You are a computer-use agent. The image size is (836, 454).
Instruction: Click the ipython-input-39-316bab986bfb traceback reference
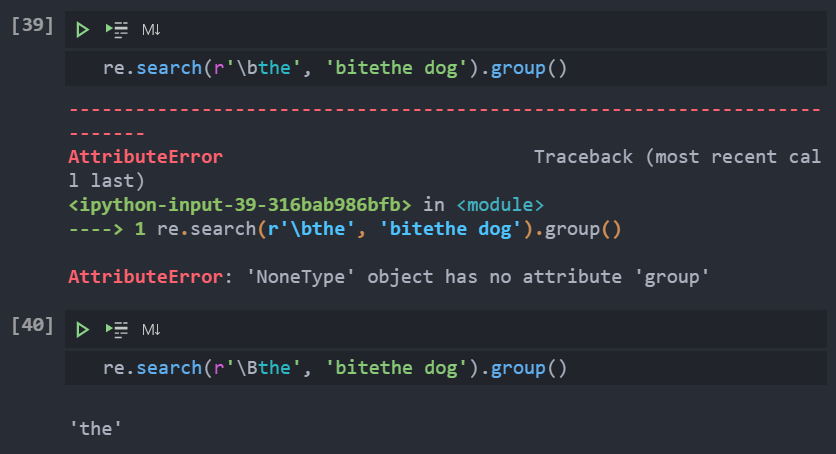(x=240, y=205)
